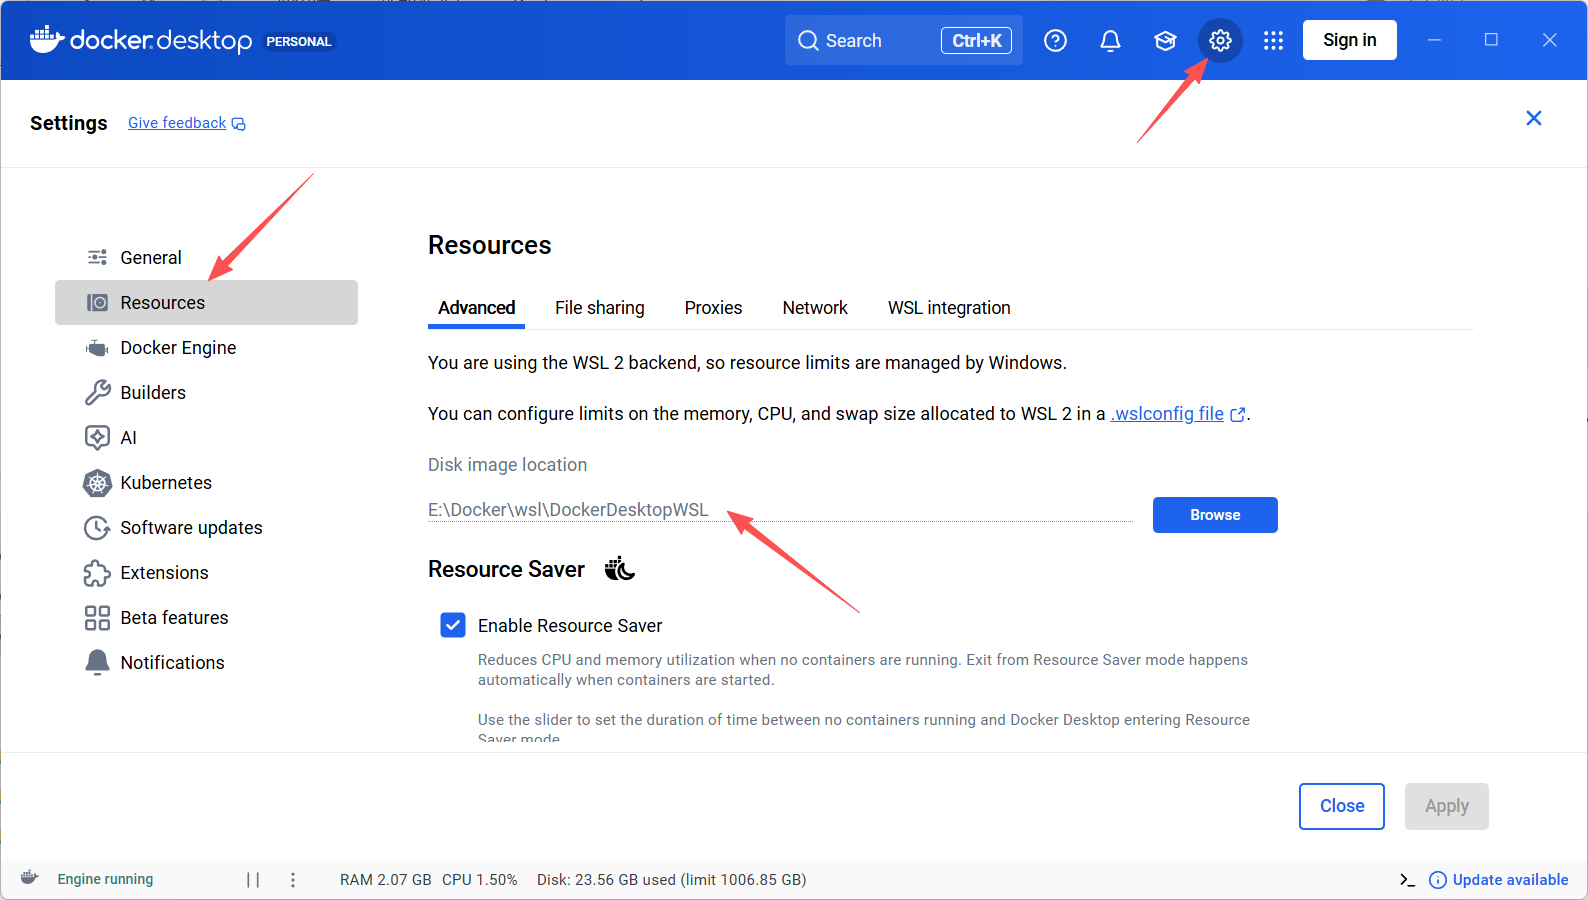1588x900 pixels.
Task: Click the PERSONAL plan badge
Action: point(299,42)
